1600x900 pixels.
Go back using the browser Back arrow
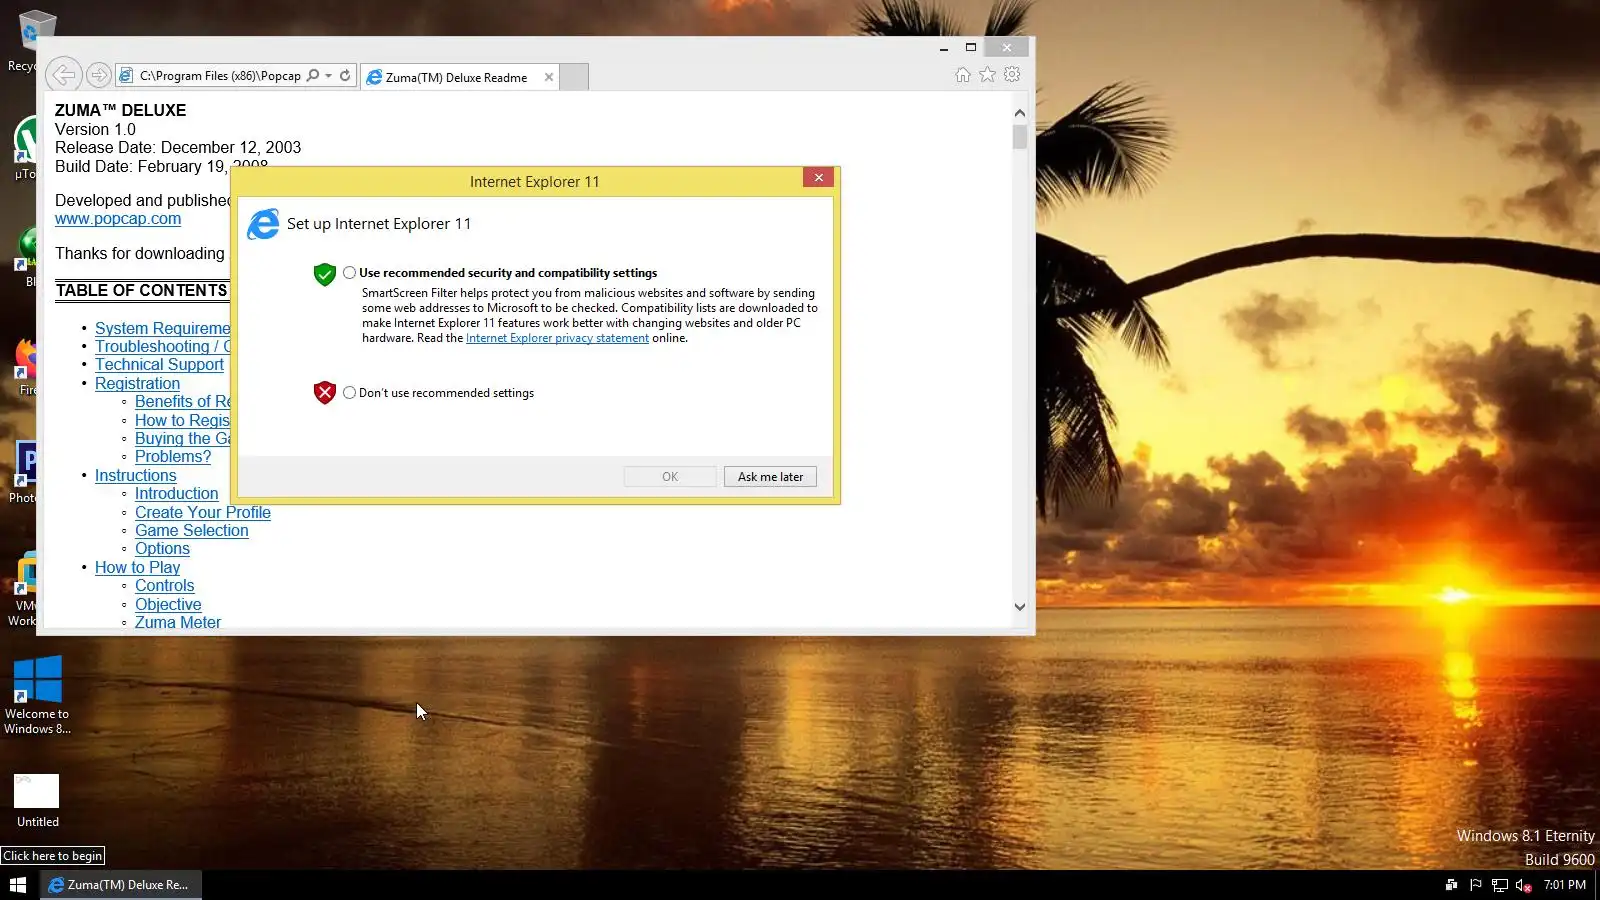click(x=63, y=74)
